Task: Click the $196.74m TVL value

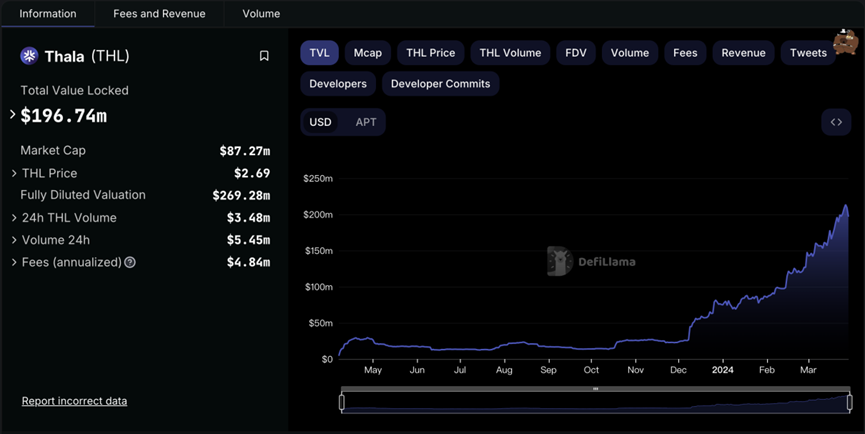Action: point(64,116)
